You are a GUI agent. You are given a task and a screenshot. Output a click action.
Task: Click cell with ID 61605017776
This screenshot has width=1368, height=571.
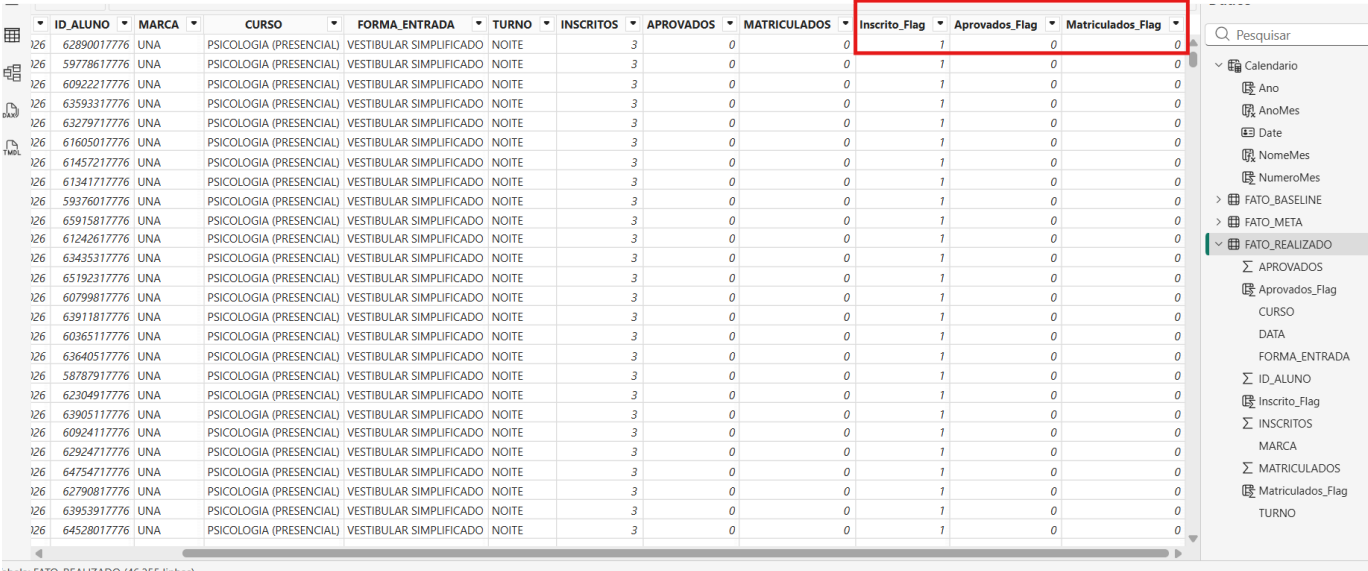point(90,142)
